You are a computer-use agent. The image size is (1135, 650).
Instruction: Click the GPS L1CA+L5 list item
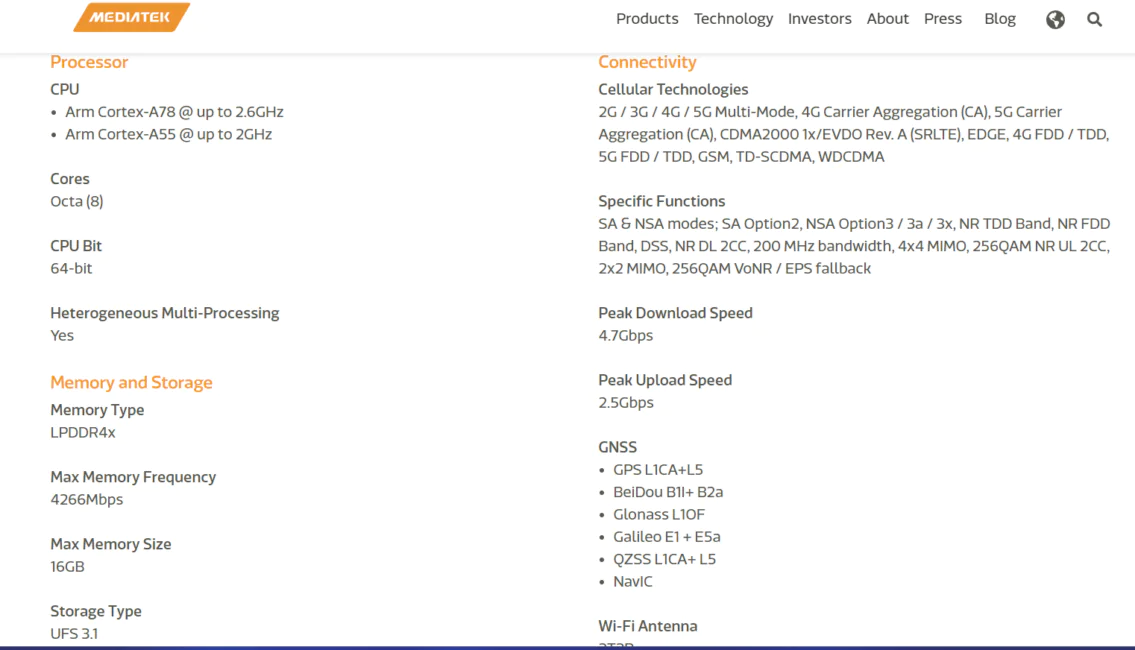coord(658,470)
